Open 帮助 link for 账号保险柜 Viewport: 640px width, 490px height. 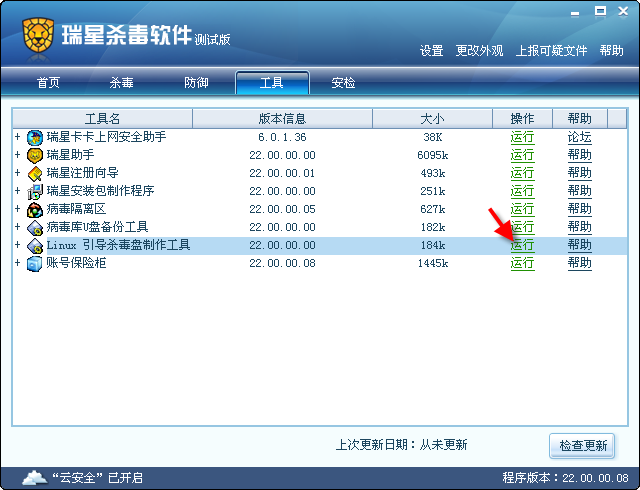pos(579,263)
